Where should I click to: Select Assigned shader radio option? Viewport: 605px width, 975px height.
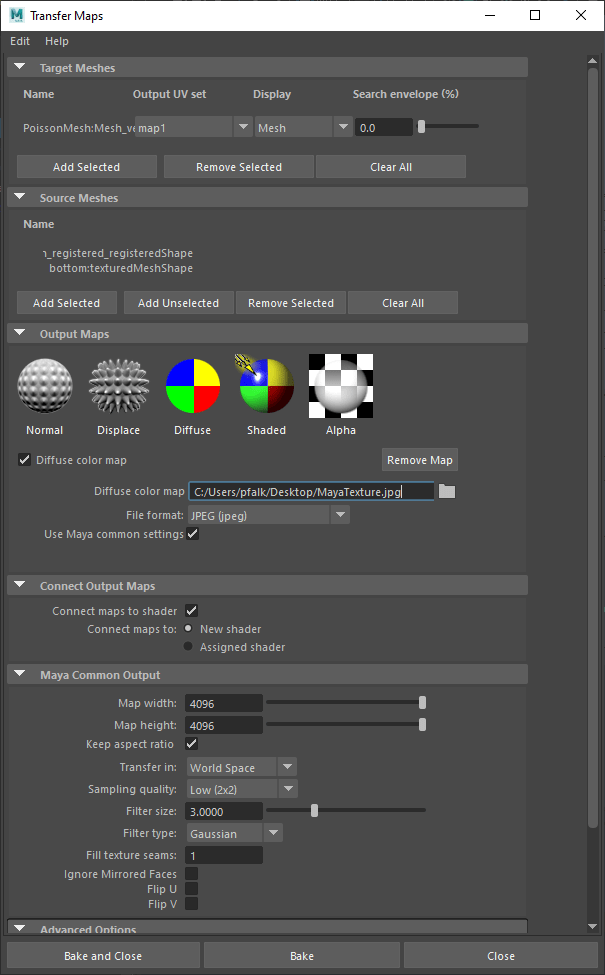click(x=188, y=647)
